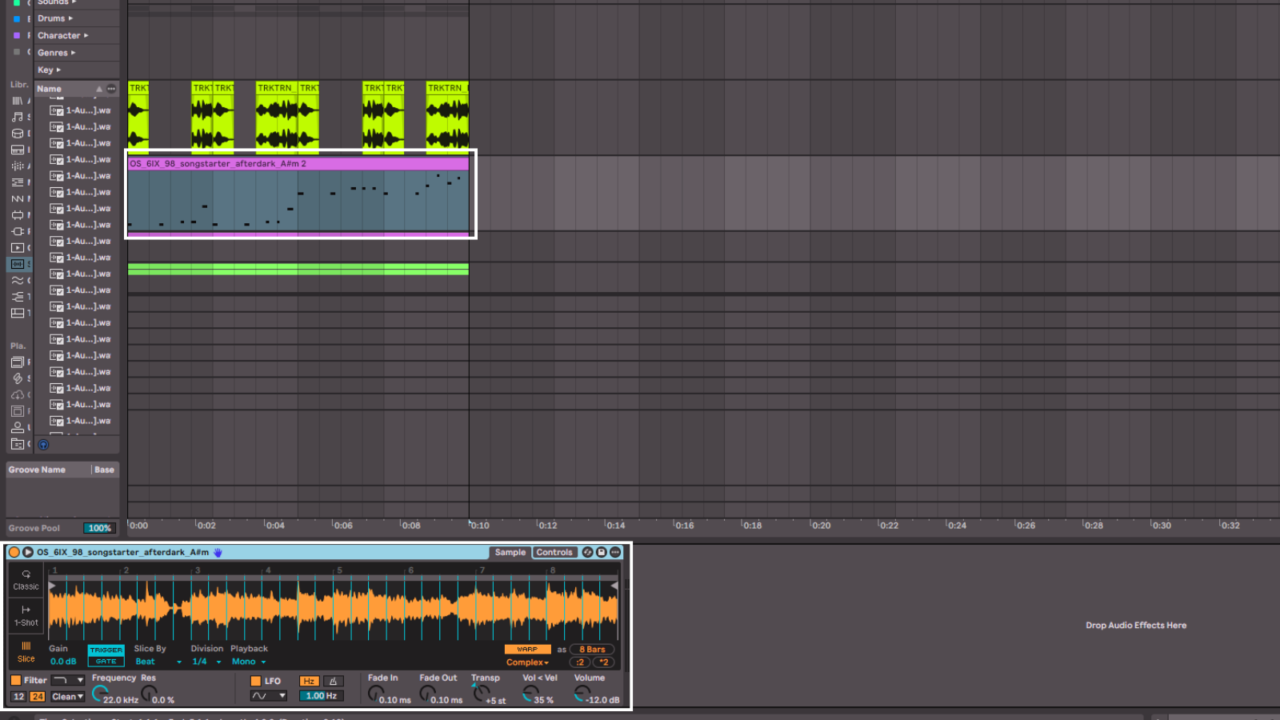Select the Clips play-box icon in the library sidebar

17,248
